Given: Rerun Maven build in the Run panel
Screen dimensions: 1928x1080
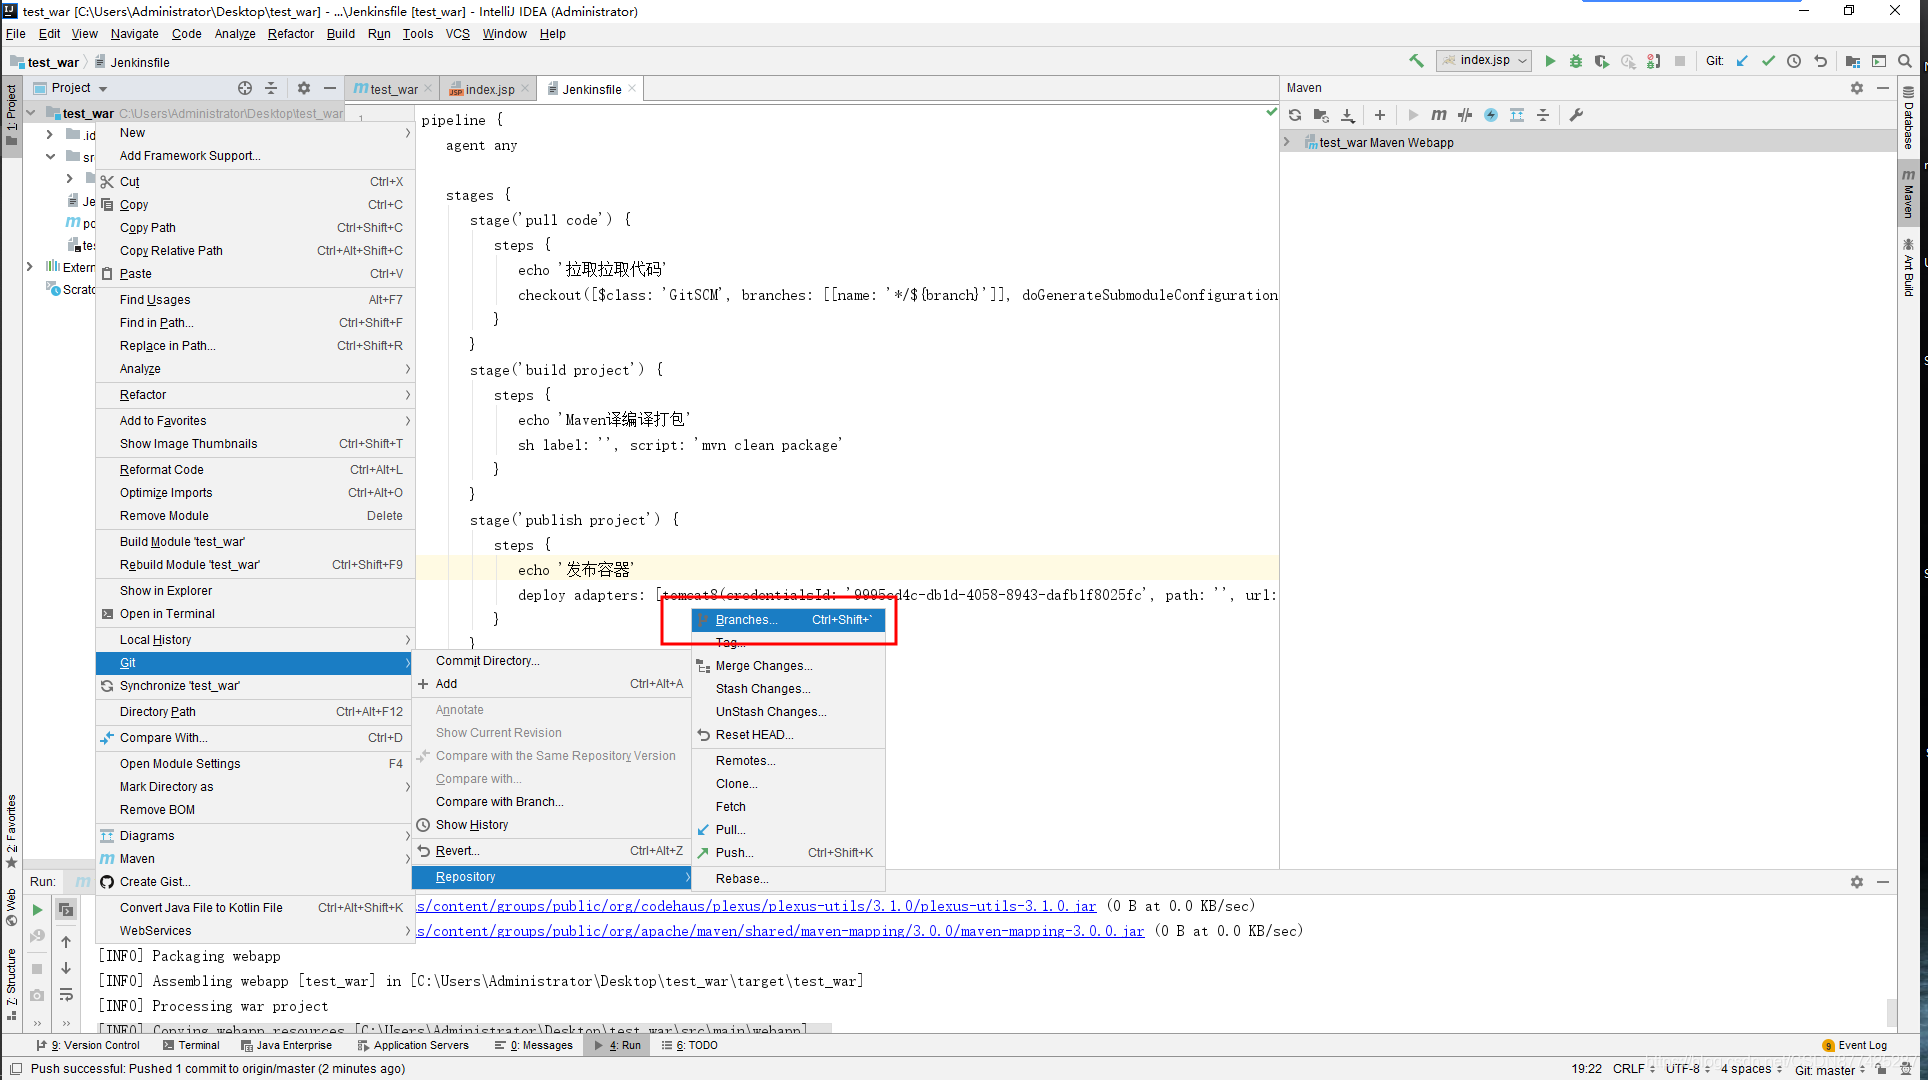Looking at the screenshot, I should click(x=37, y=910).
